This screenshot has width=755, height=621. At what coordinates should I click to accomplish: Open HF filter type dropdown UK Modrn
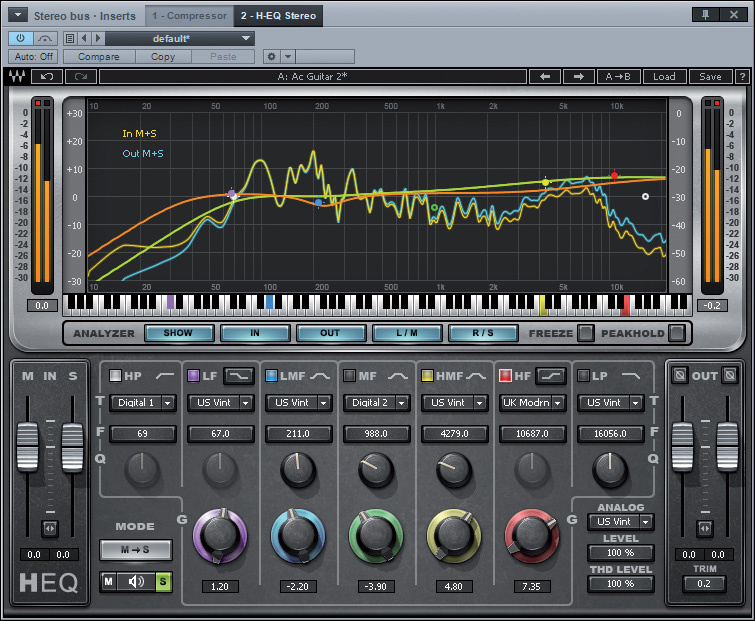[x=532, y=402]
